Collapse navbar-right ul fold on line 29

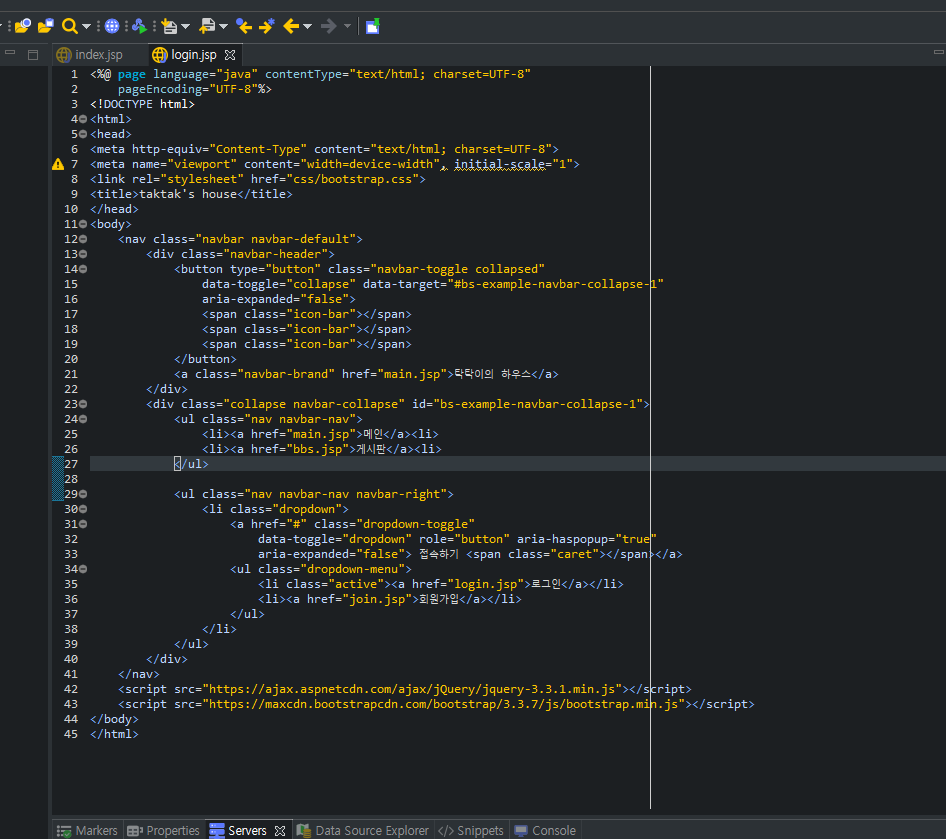pos(83,494)
